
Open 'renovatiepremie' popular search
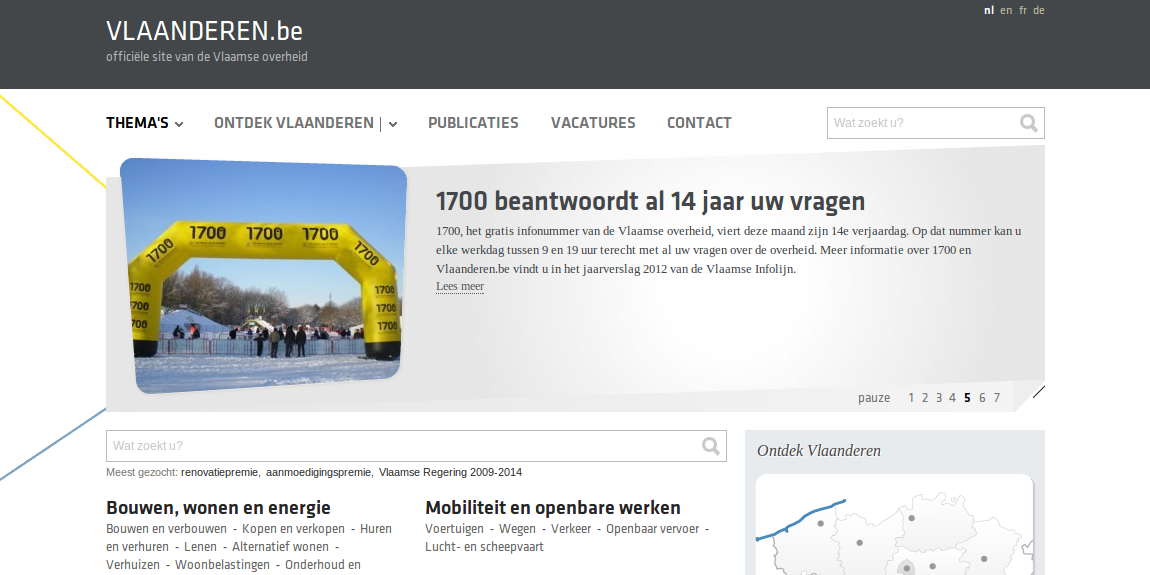coord(219,472)
